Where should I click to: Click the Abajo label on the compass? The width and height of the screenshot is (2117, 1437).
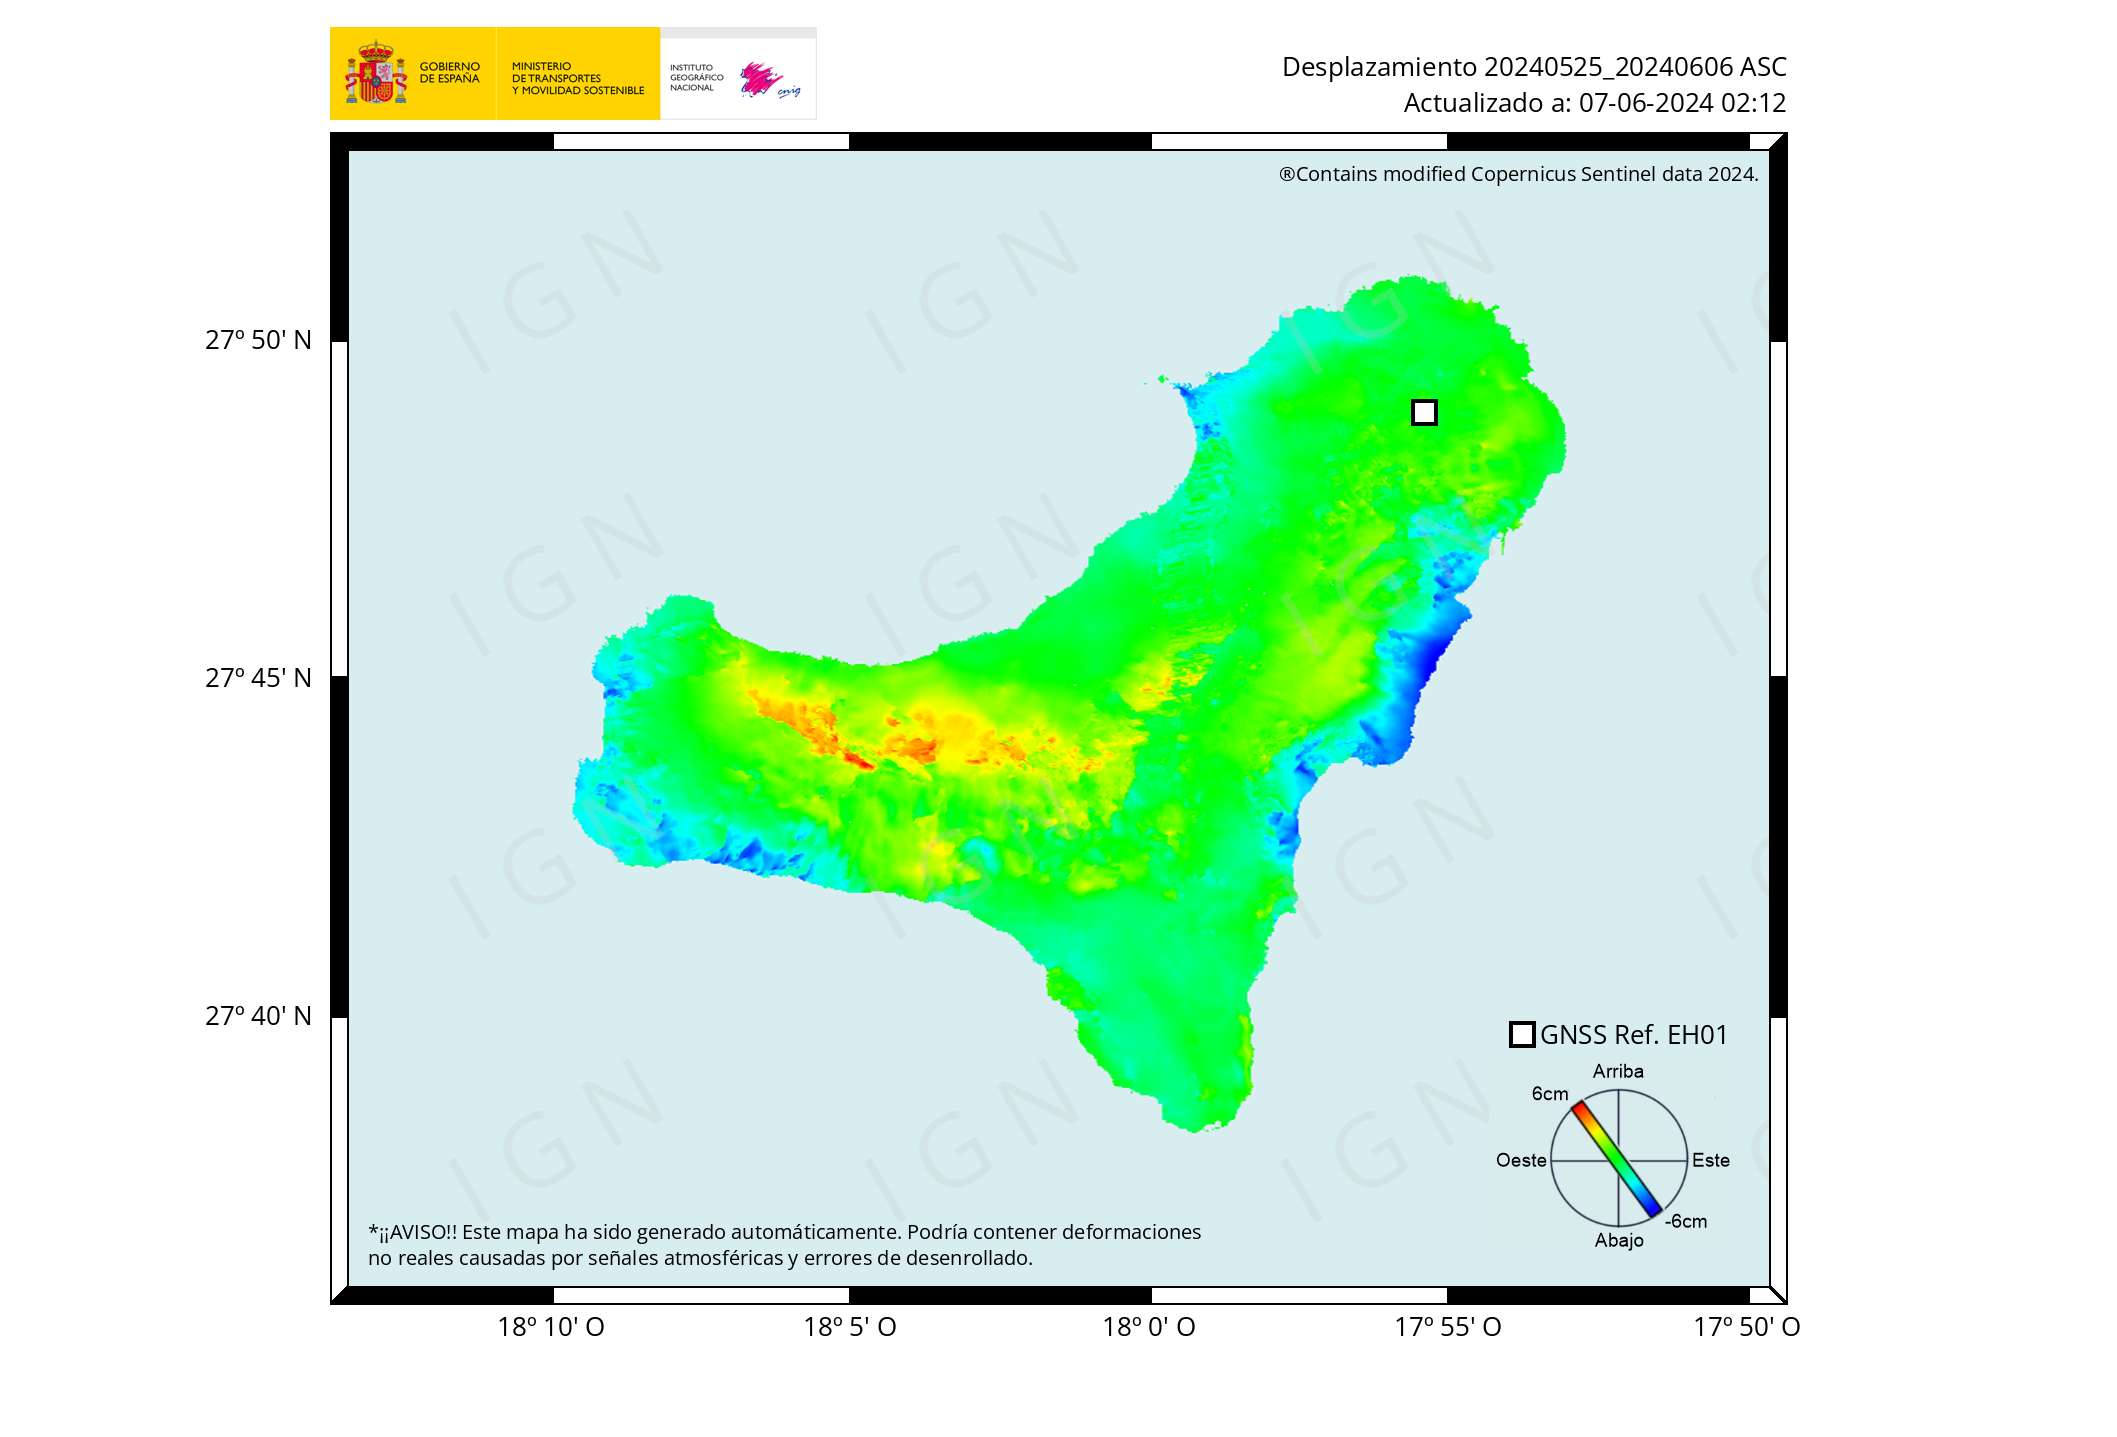(1618, 1240)
